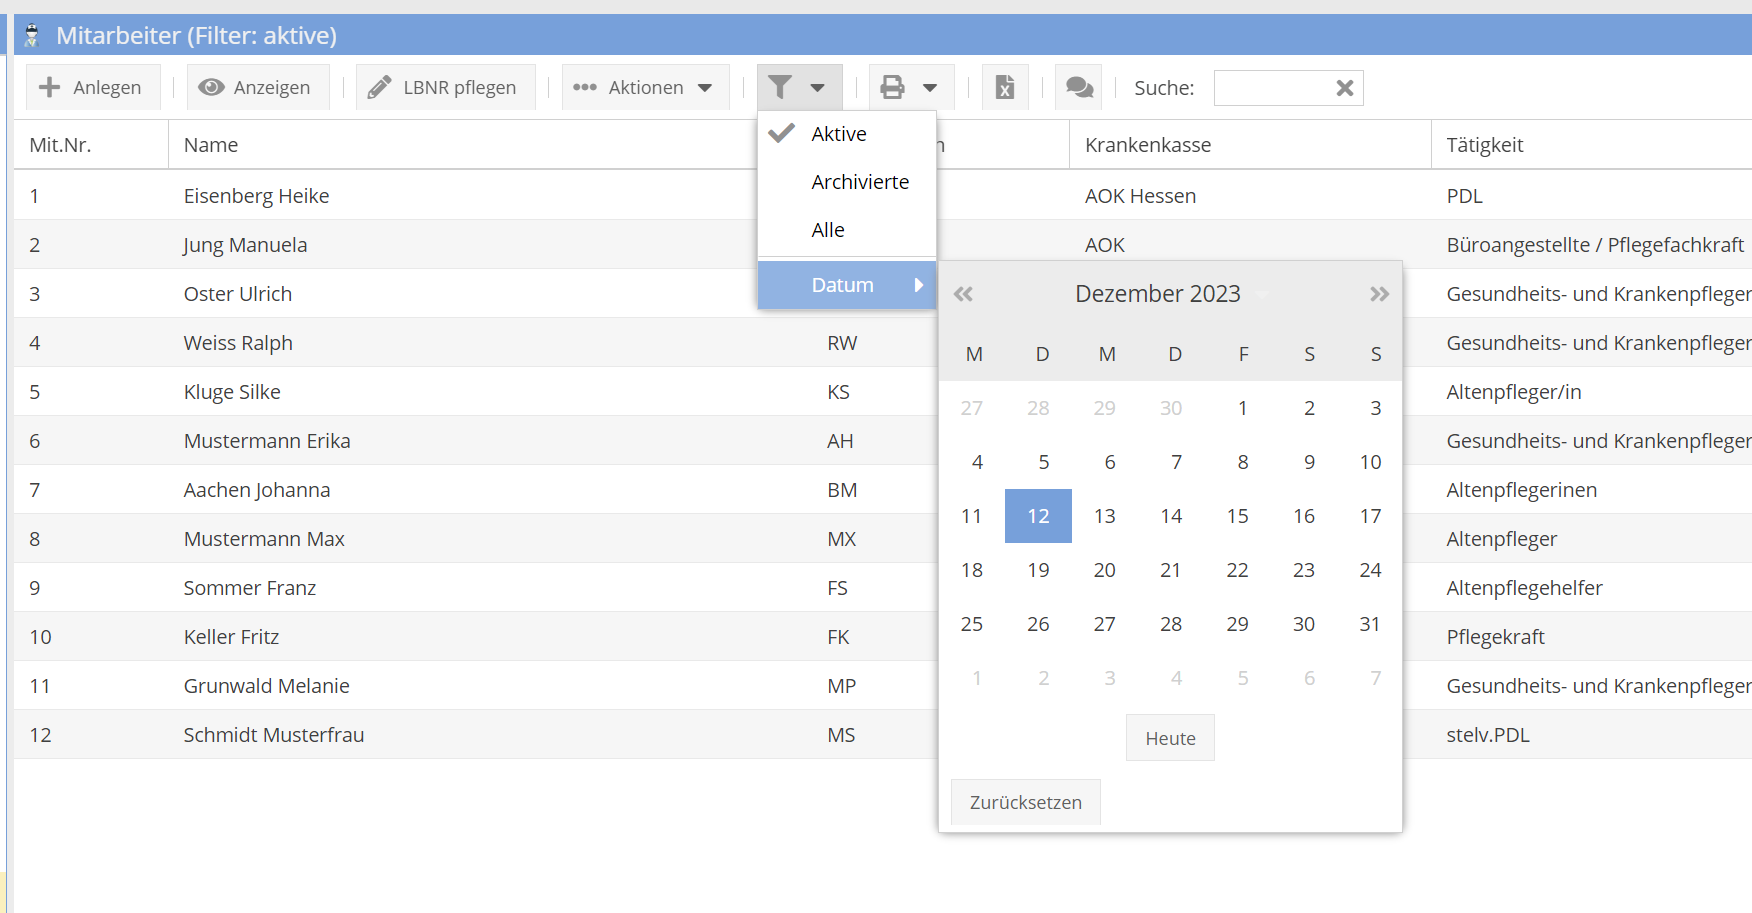Screen dimensions: 1752x913
Task: Open the chat messages icon
Action: (1079, 88)
